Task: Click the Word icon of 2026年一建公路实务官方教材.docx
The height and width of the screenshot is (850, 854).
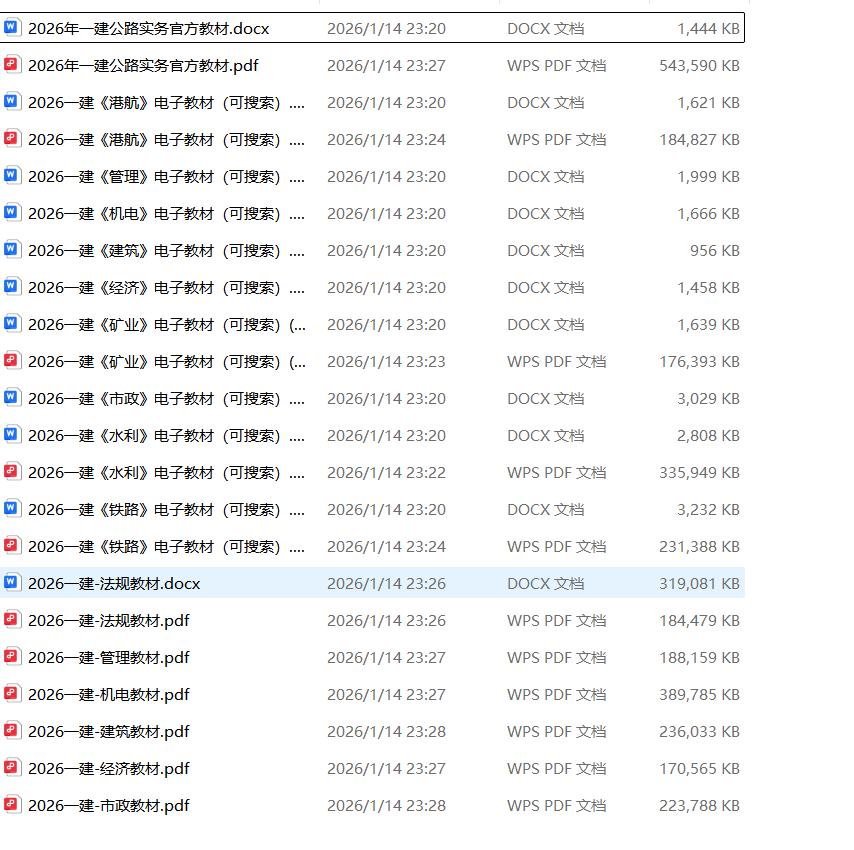Action: [x=12, y=29]
